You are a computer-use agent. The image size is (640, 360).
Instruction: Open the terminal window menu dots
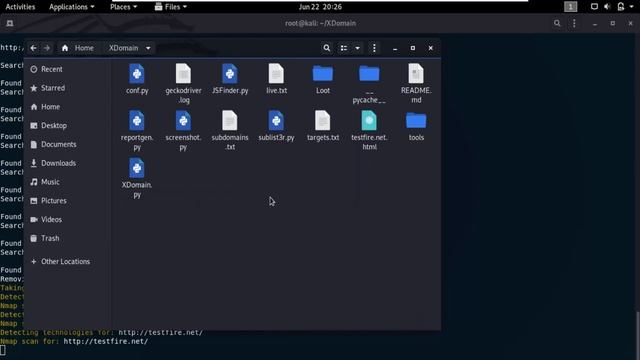(574, 23)
